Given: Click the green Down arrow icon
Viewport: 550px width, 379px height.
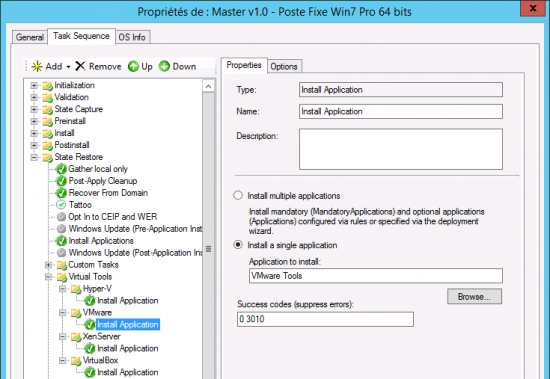Looking at the screenshot, I should click(164, 66).
